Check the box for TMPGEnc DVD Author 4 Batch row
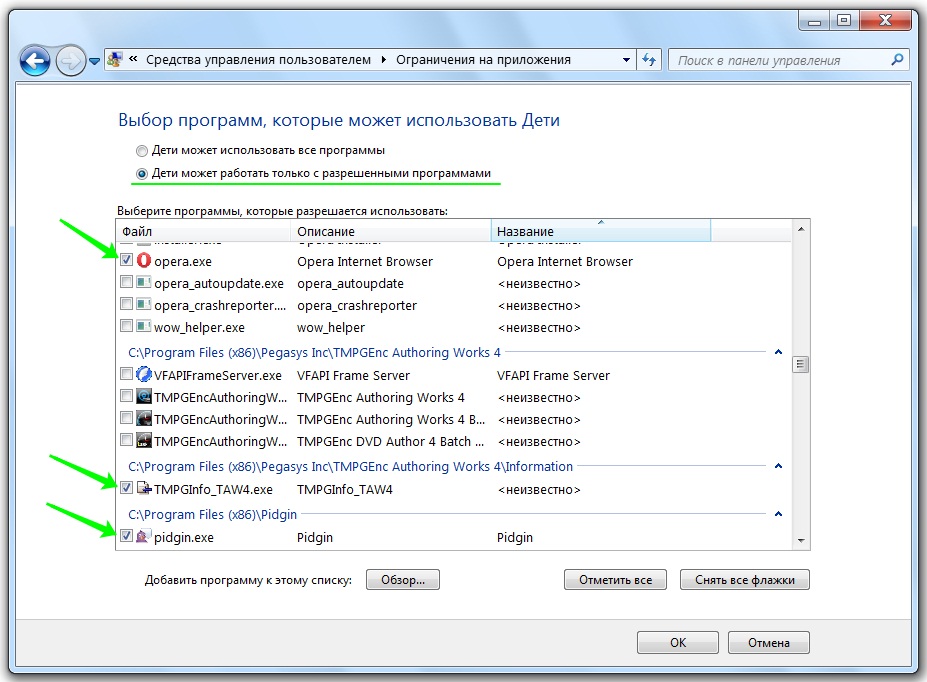This screenshot has height=682, width=927. 126,440
